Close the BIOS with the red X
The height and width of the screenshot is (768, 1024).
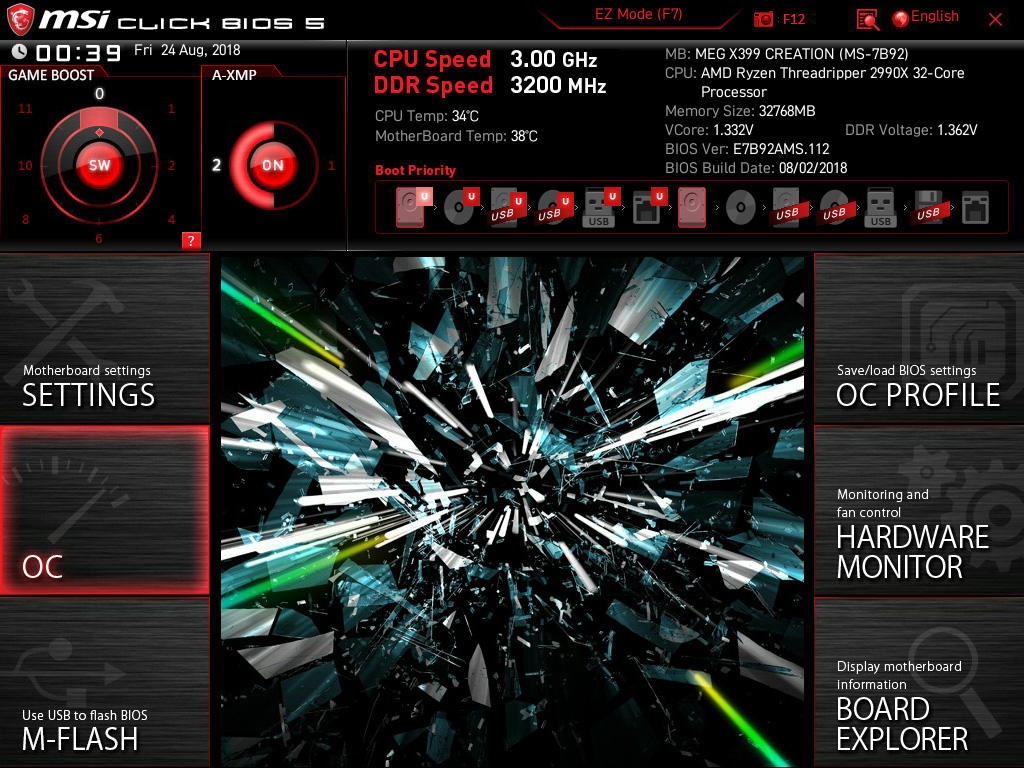click(x=995, y=20)
